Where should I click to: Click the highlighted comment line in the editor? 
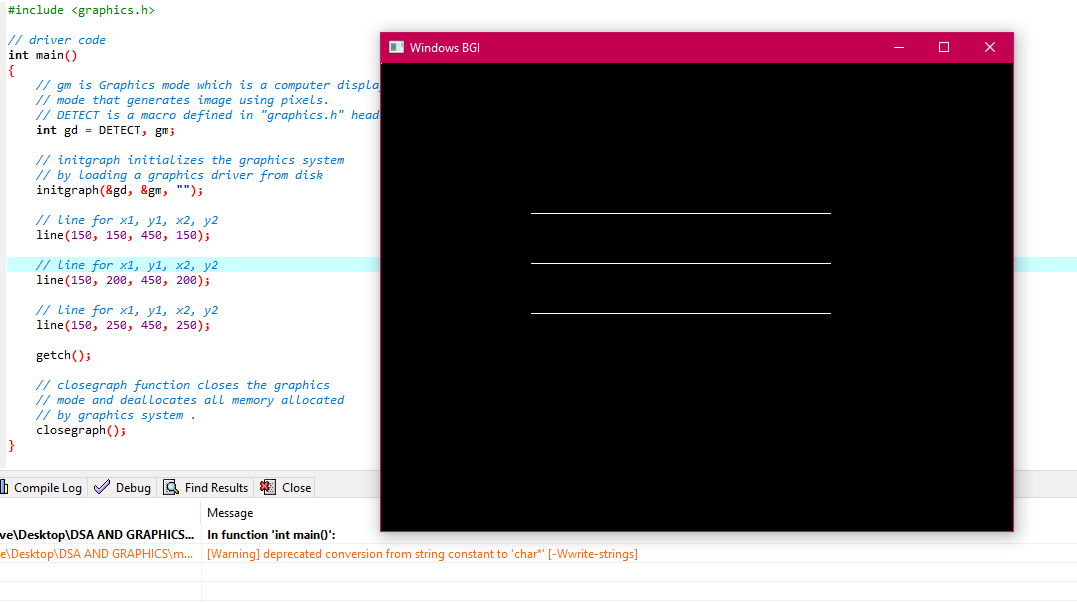(x=125, y=264)
